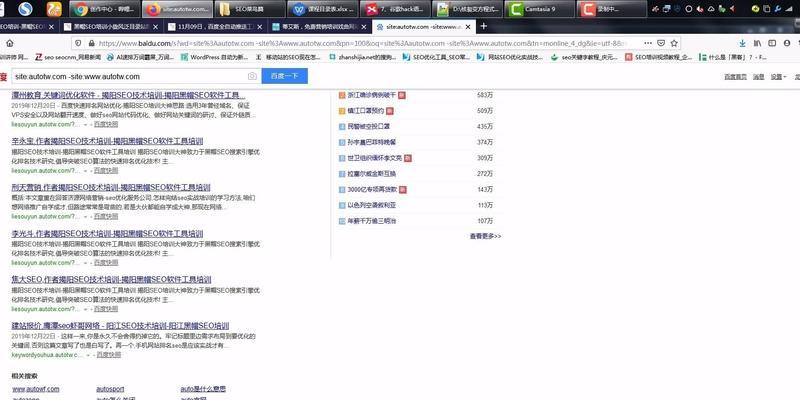Open the 邢天营销 search result title
Screen dimensions: 800x400
click(x=111, y=187)
